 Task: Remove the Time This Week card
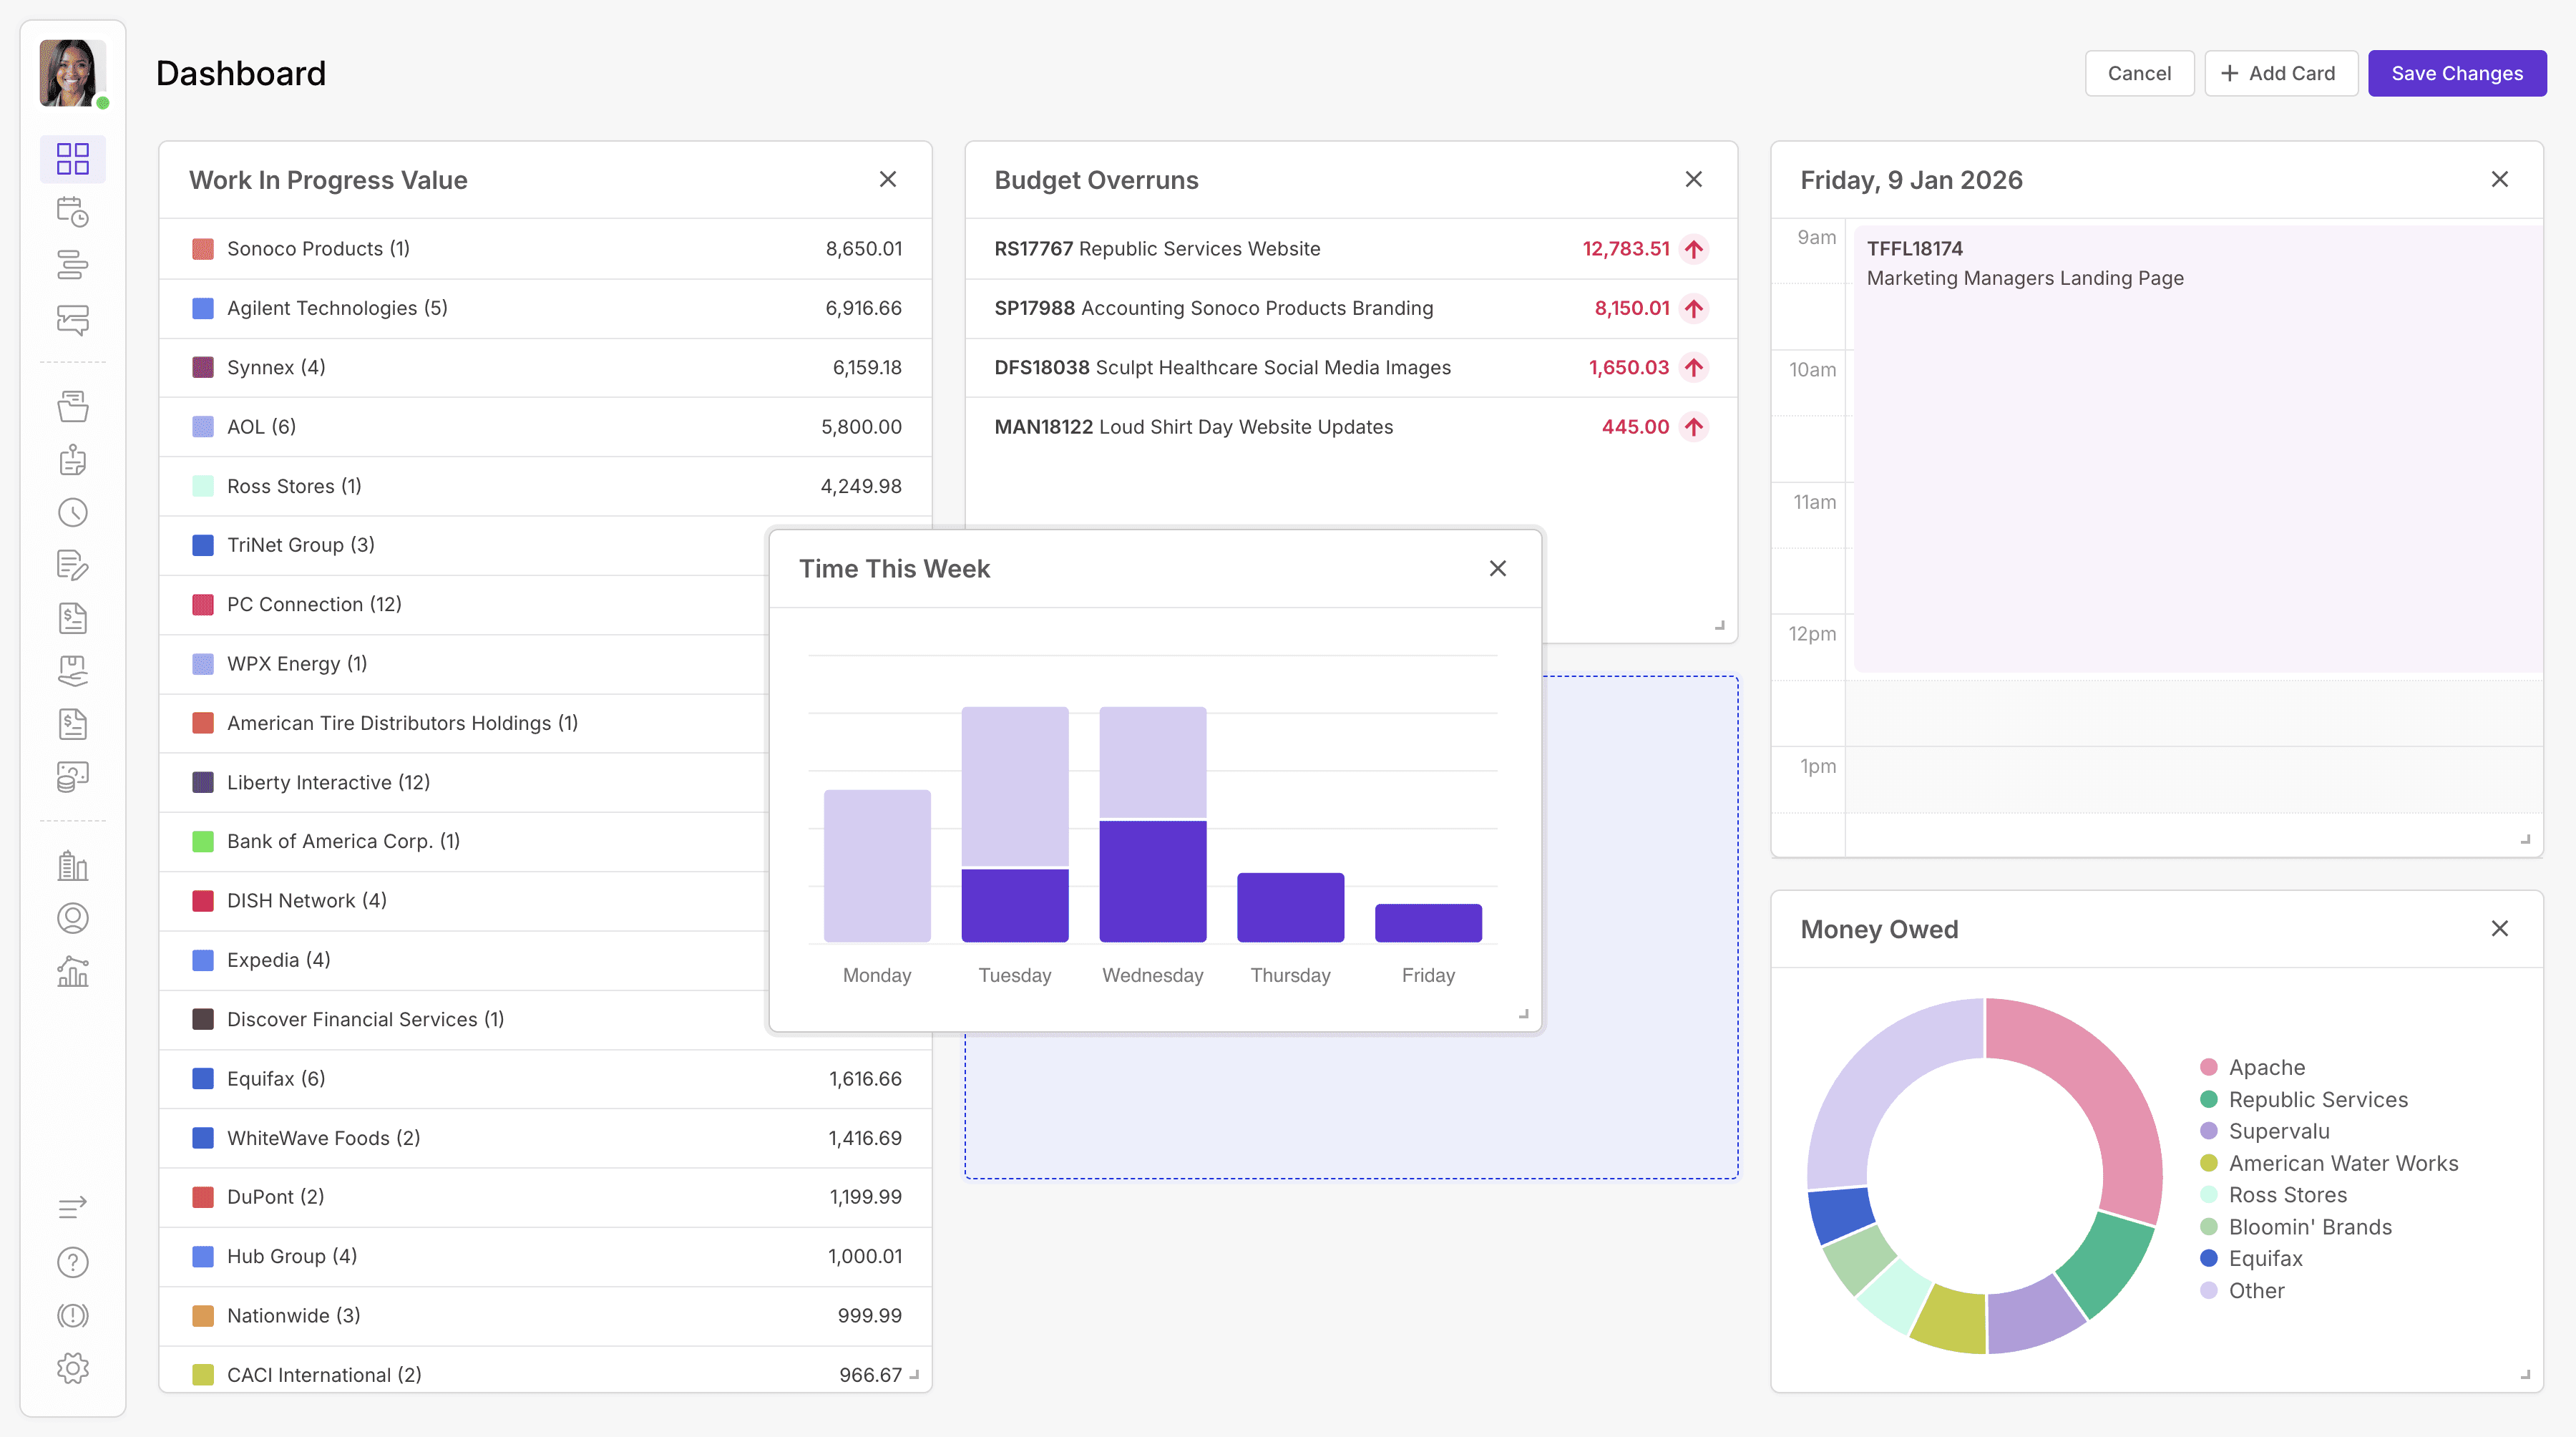click(x=1497, y=569)
